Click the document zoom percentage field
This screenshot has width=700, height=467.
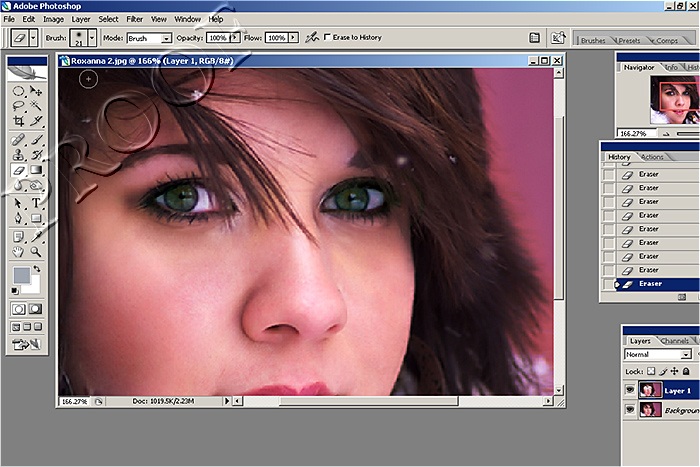point(74,401)
